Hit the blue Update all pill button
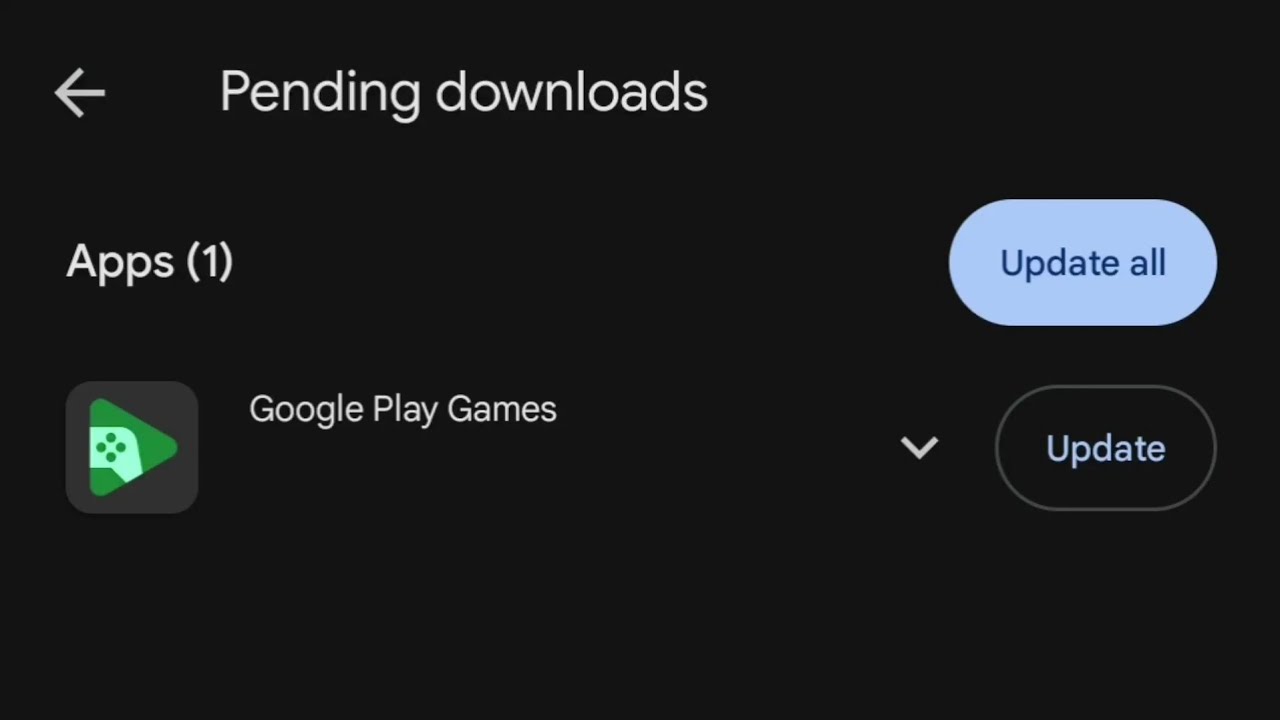1280x720 pixels. (x=1082, y=263)
